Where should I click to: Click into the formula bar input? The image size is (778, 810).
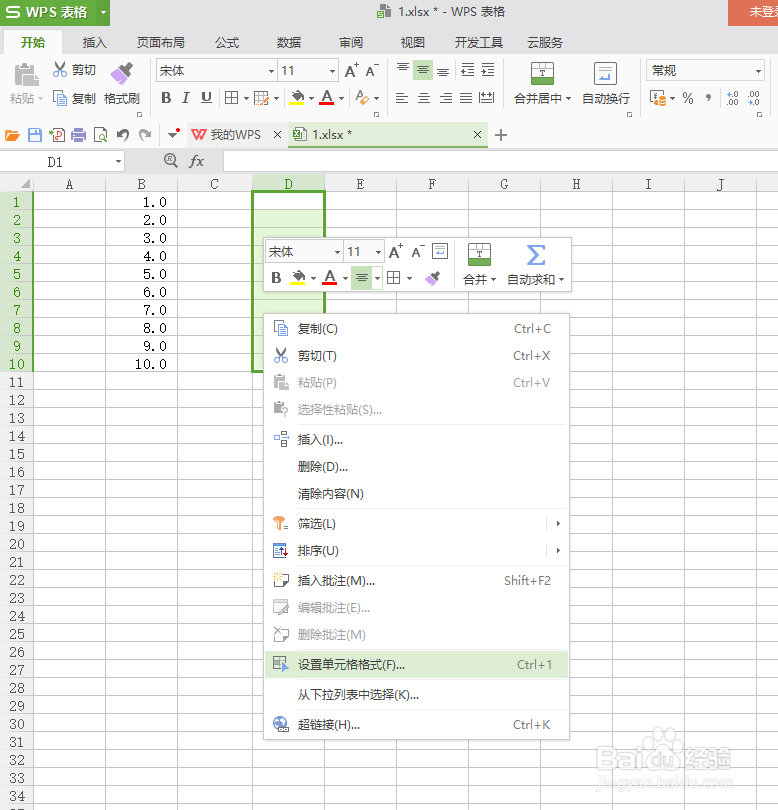click(x=500, y=162)
